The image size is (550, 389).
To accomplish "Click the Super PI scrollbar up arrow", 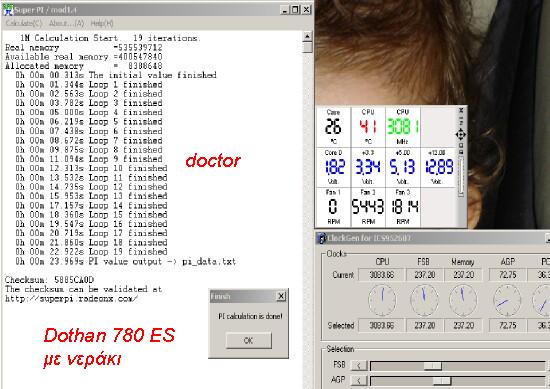I will [x=307, y=36].
